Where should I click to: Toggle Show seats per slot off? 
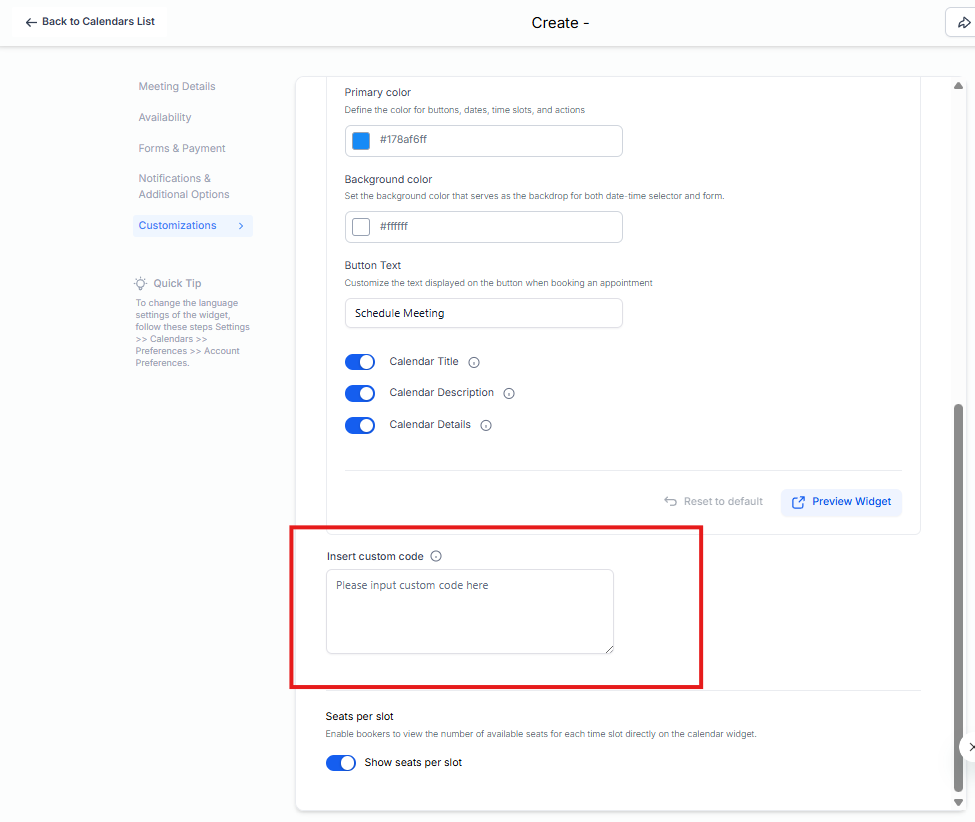(341, 763)
